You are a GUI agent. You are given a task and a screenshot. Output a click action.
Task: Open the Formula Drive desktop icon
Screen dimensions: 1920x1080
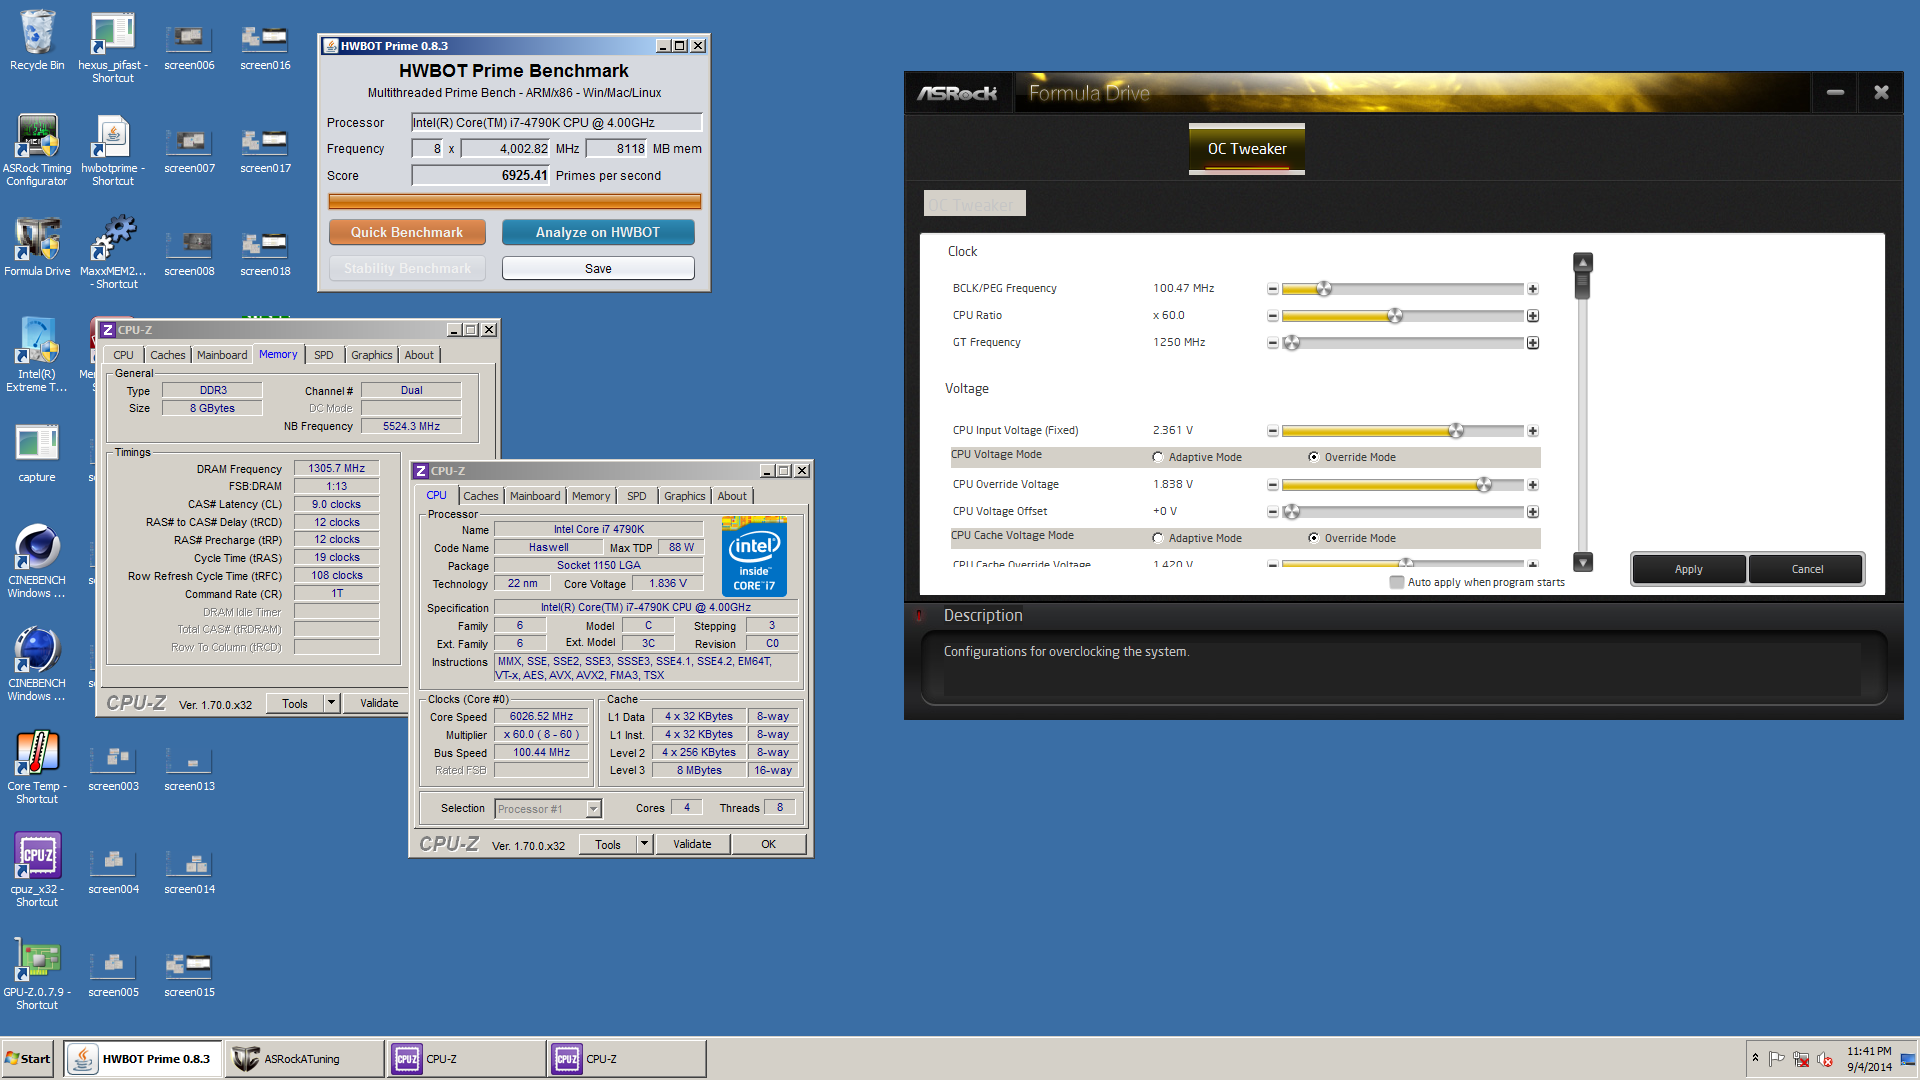pos(37,247)
